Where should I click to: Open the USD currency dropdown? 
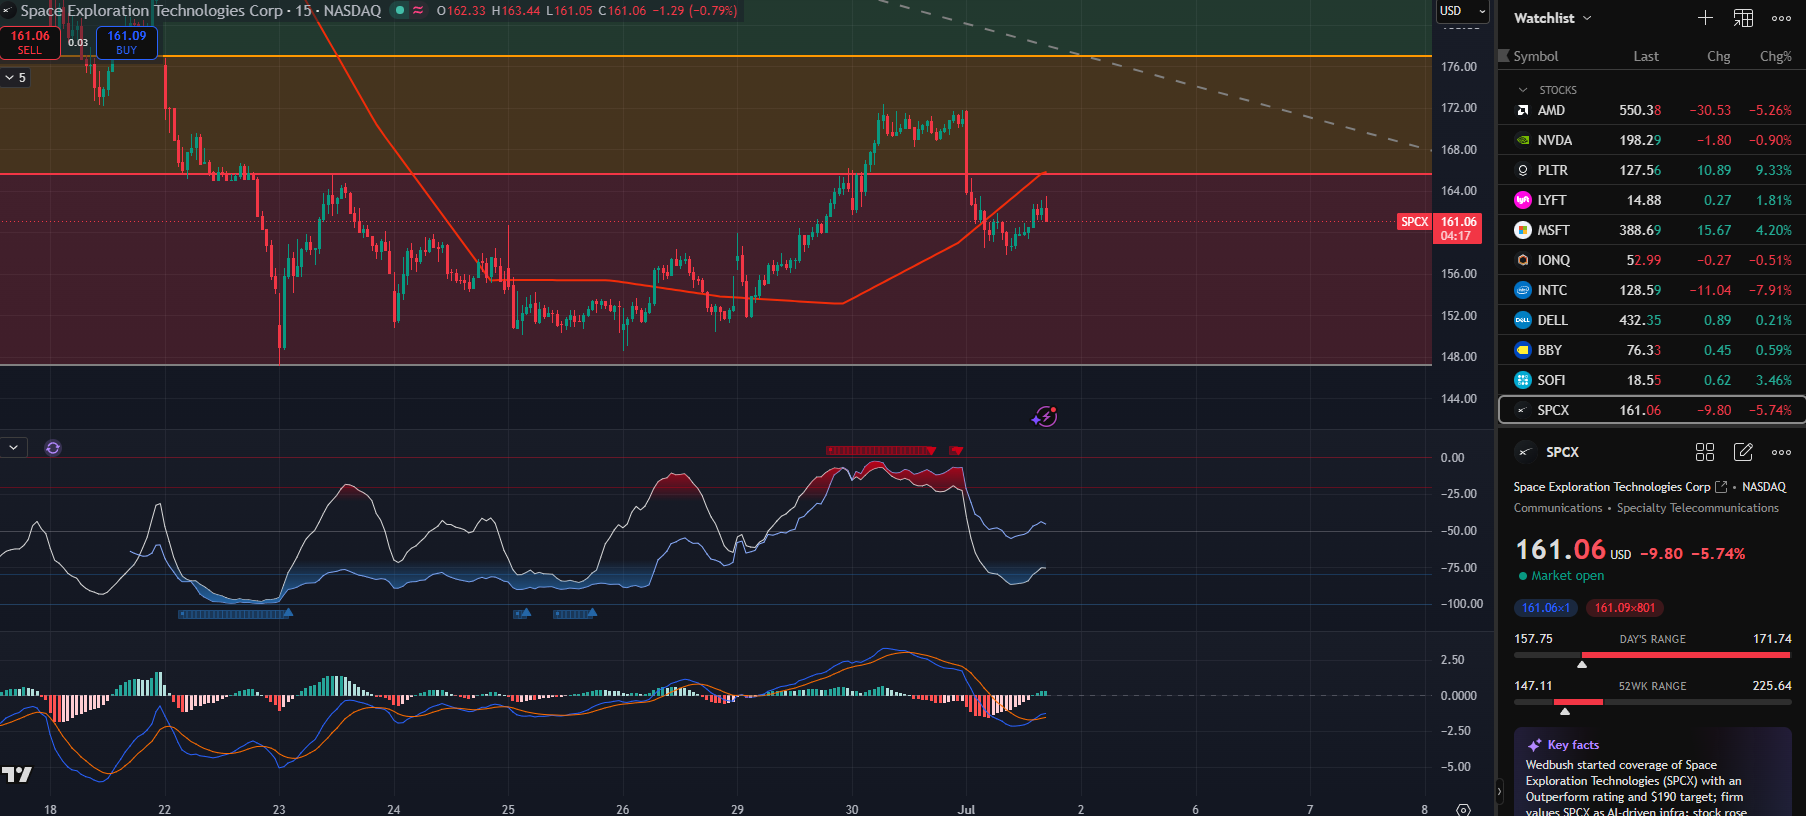click(1463, 11)
